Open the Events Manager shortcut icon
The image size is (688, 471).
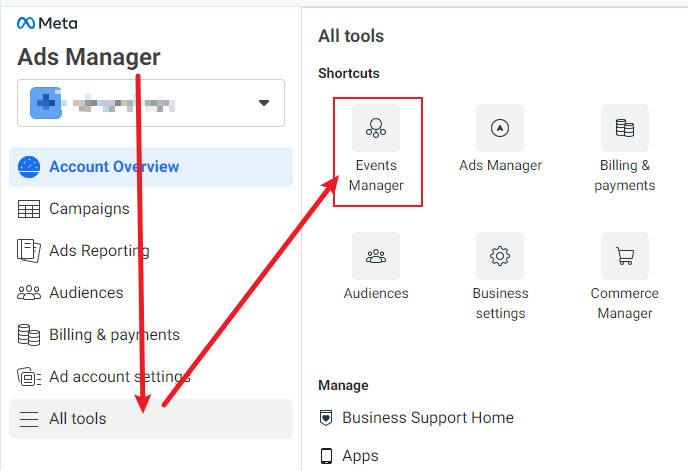click(x=376, y=129)
